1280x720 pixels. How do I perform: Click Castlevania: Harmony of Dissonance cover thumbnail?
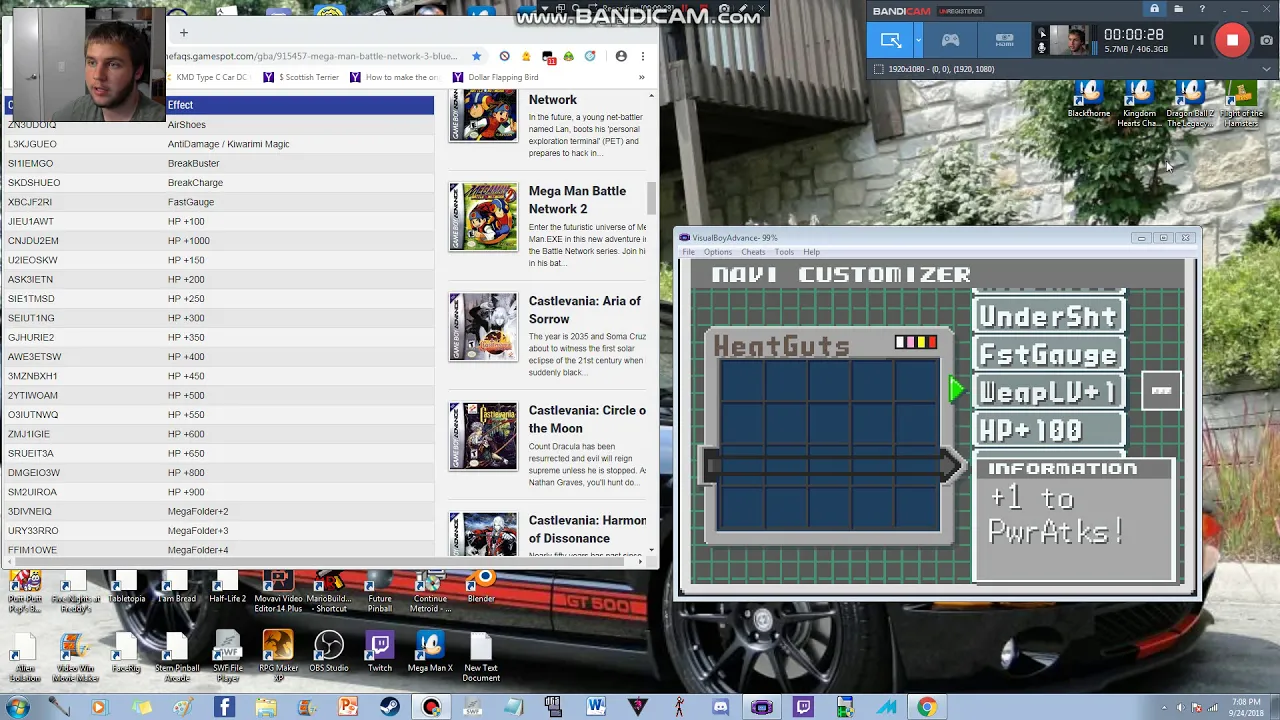(x=483, y=535)
